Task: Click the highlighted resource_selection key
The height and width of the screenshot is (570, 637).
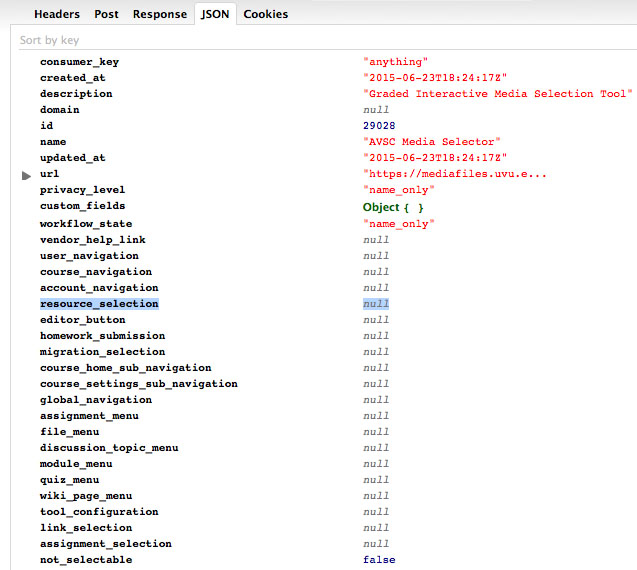Action: [99, 304]
